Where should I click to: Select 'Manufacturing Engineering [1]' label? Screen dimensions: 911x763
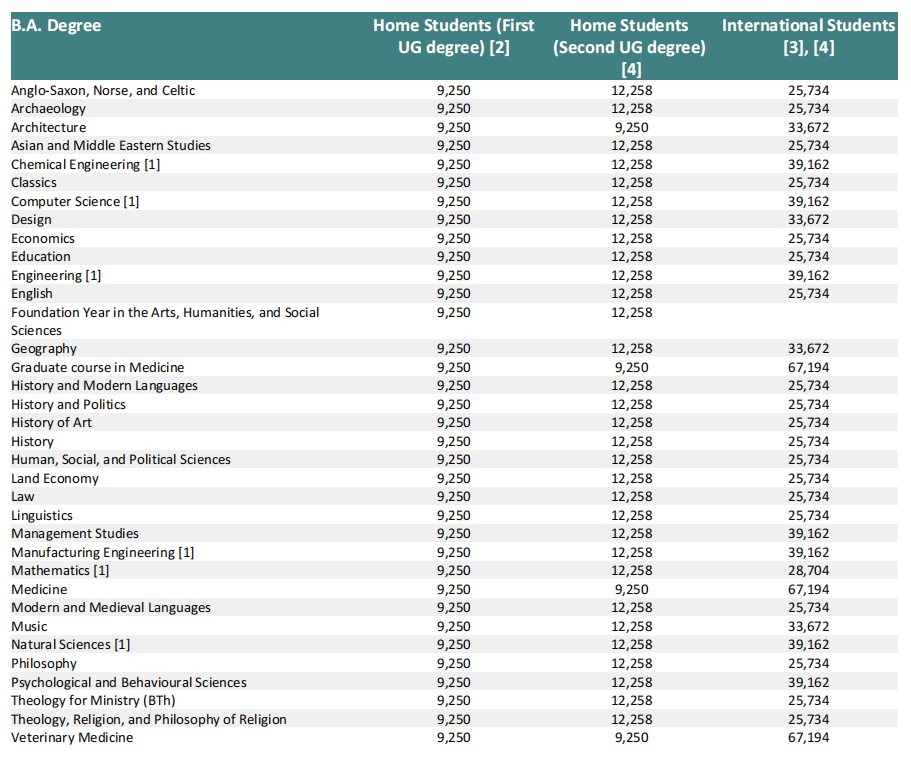tap(102, 553)
